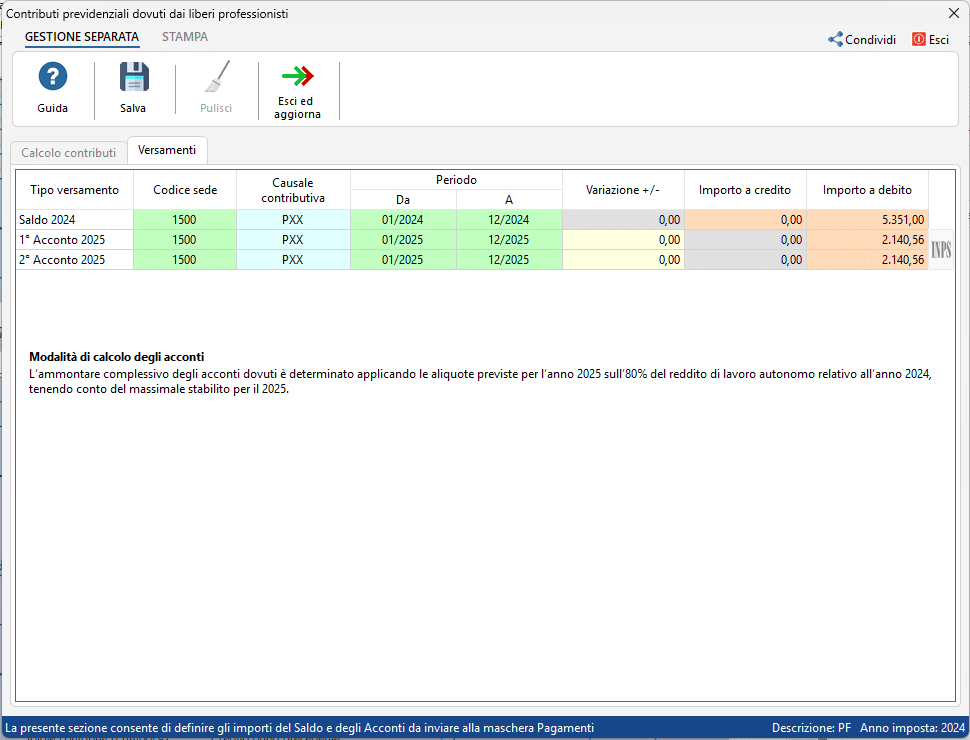
Task: Click Variazione field for 2° Acconto 2025
Action: click(x=623, y=260)
